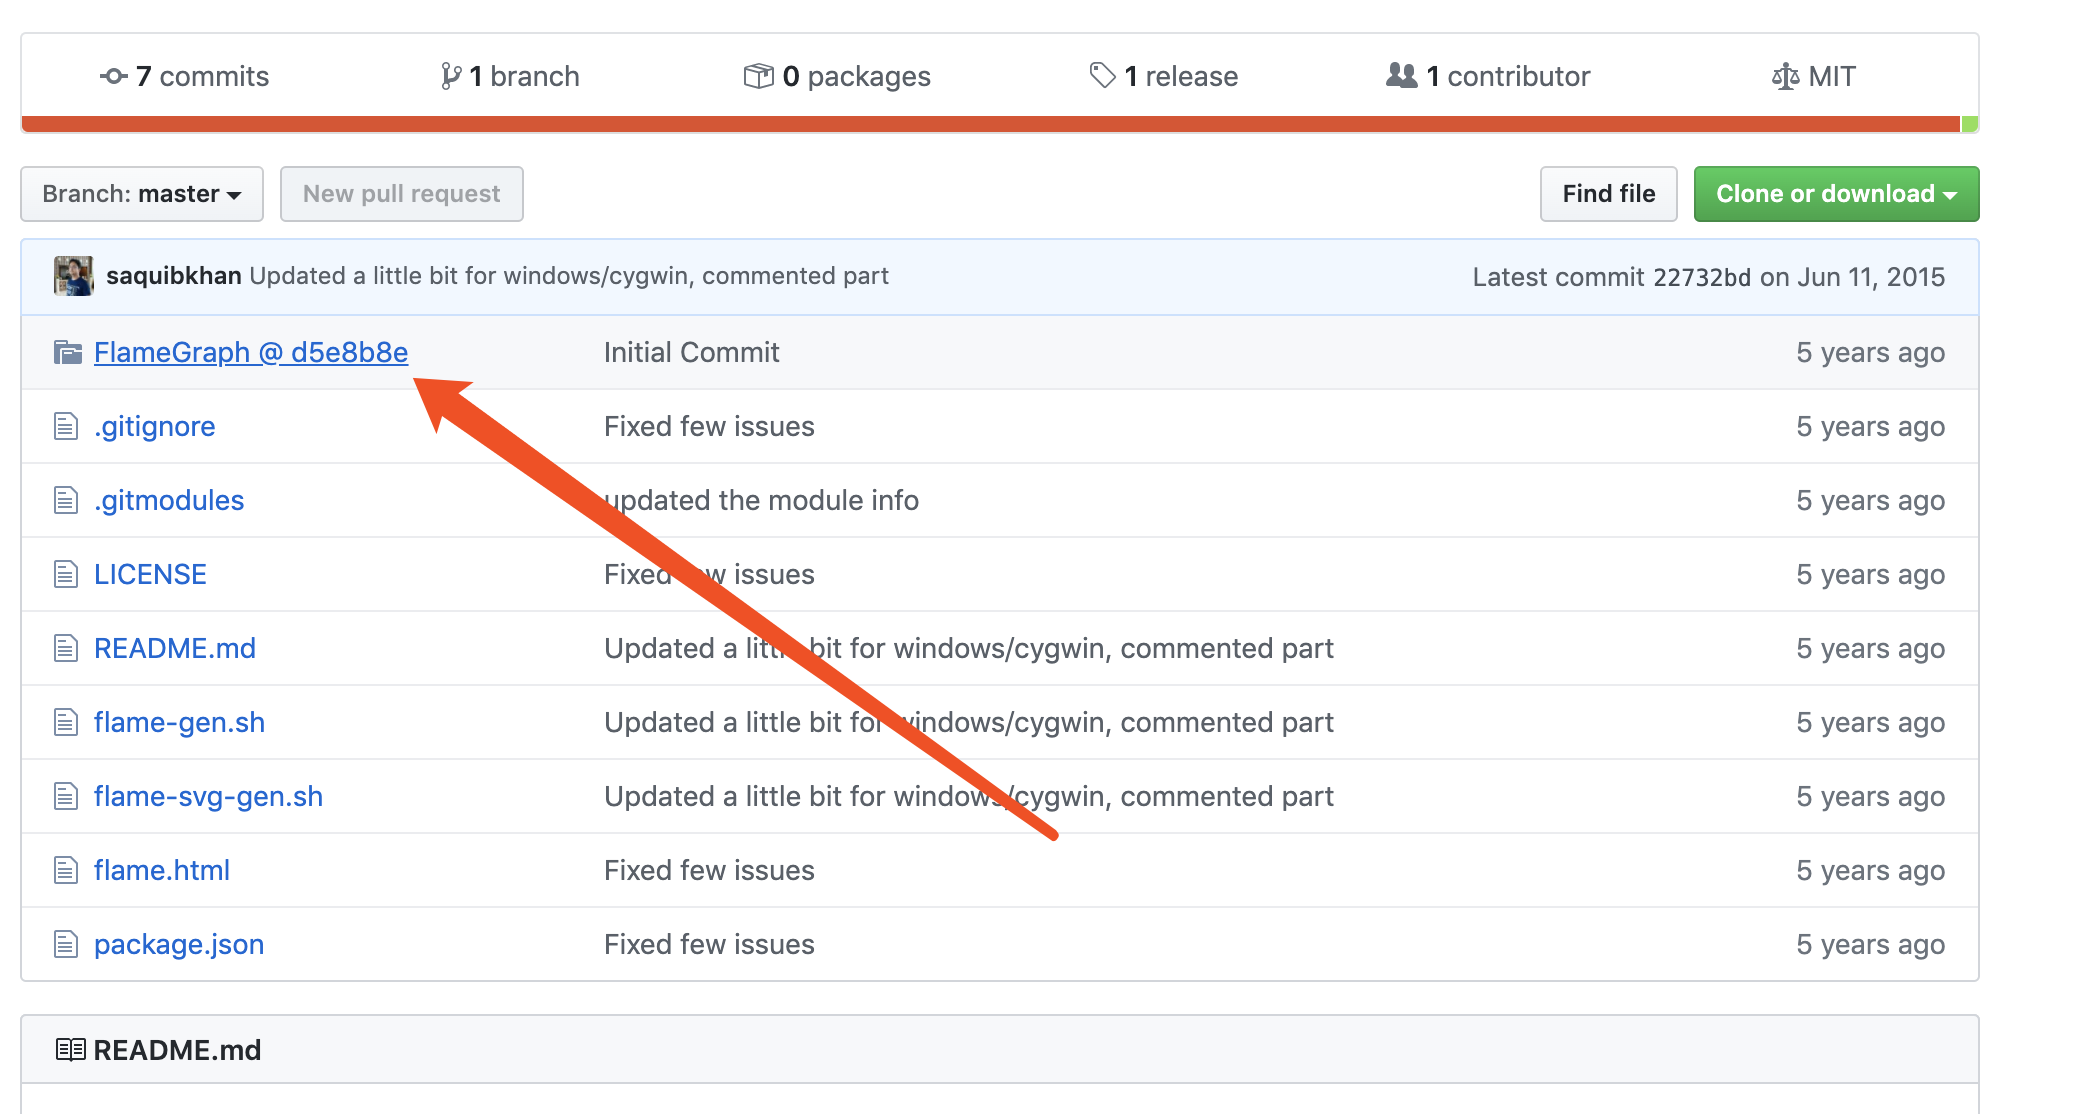2084x1114 pixels.
Task: Click the contributors people icon
Action: (1401, 75)
